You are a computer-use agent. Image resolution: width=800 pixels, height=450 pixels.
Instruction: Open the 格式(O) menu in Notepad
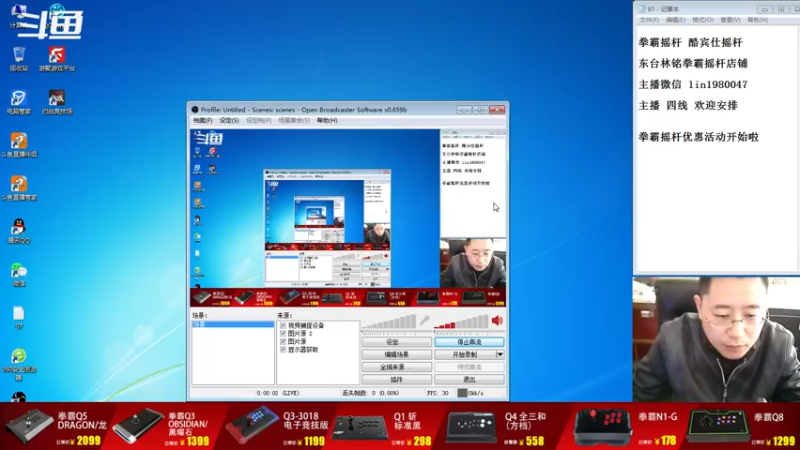(703, 20)
